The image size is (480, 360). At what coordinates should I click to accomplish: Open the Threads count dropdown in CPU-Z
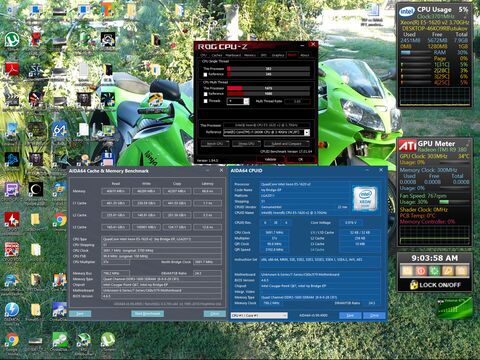pos(238,101)
